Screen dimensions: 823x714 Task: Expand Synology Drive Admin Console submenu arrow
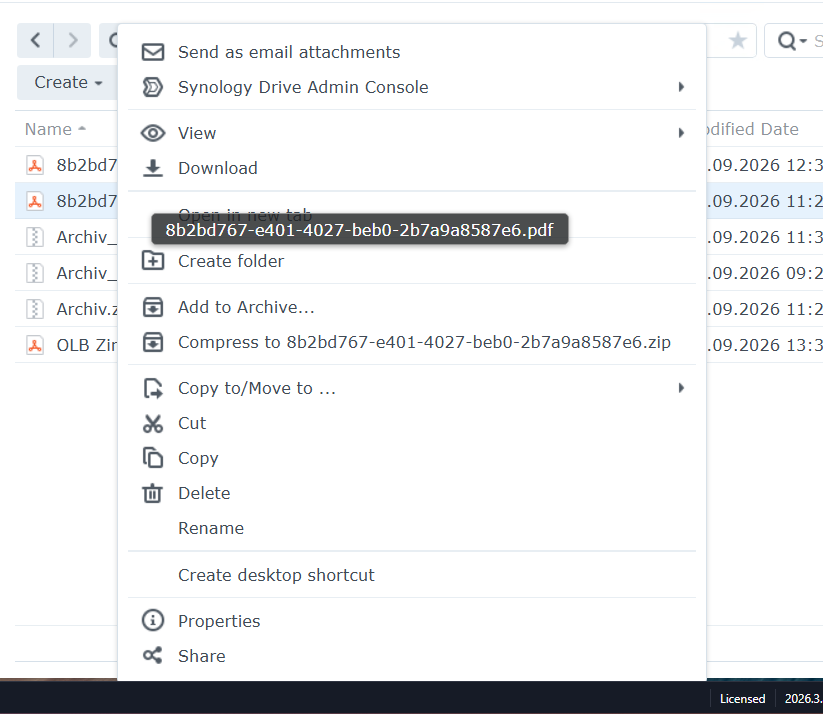click(x=681, y=87)
